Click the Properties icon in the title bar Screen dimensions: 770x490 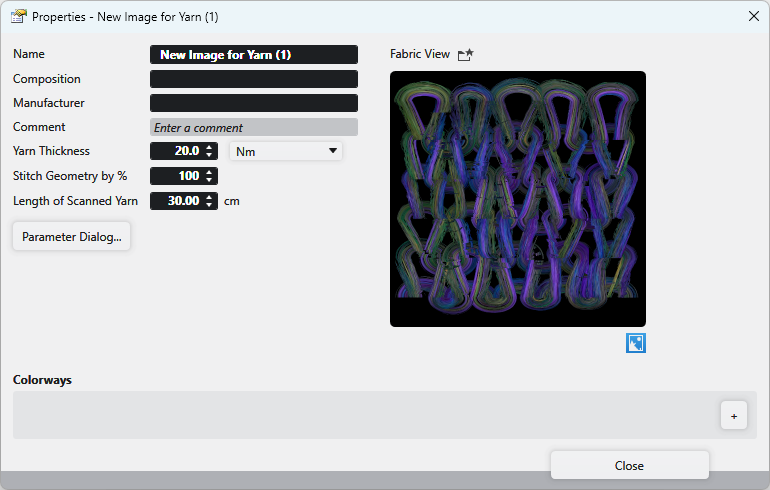[18, 16]
